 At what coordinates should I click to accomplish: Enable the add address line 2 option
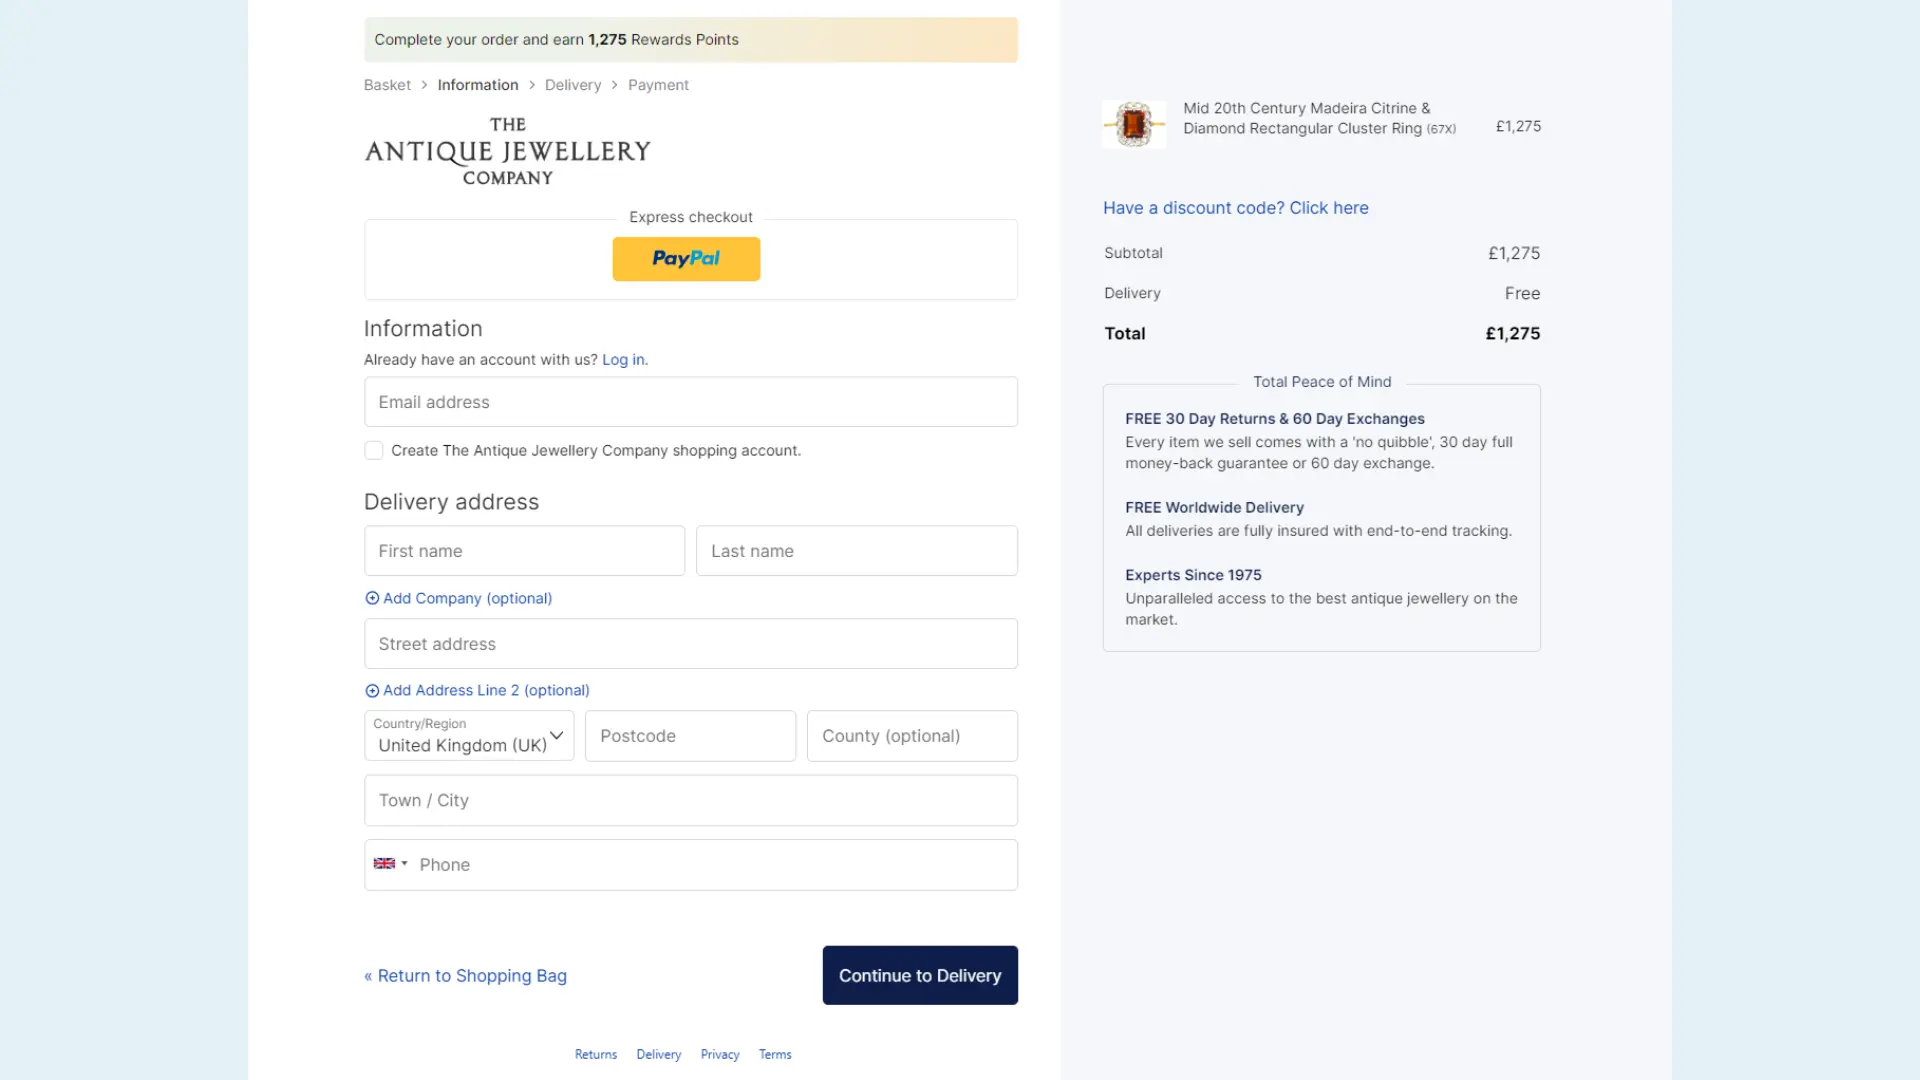pos(476,690)
